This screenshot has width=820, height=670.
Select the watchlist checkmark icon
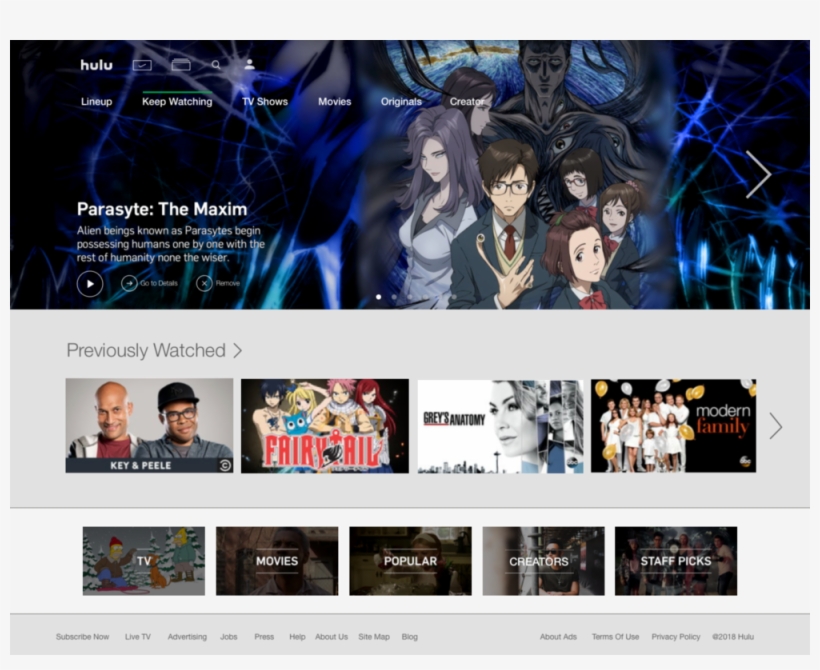[142, 63]
